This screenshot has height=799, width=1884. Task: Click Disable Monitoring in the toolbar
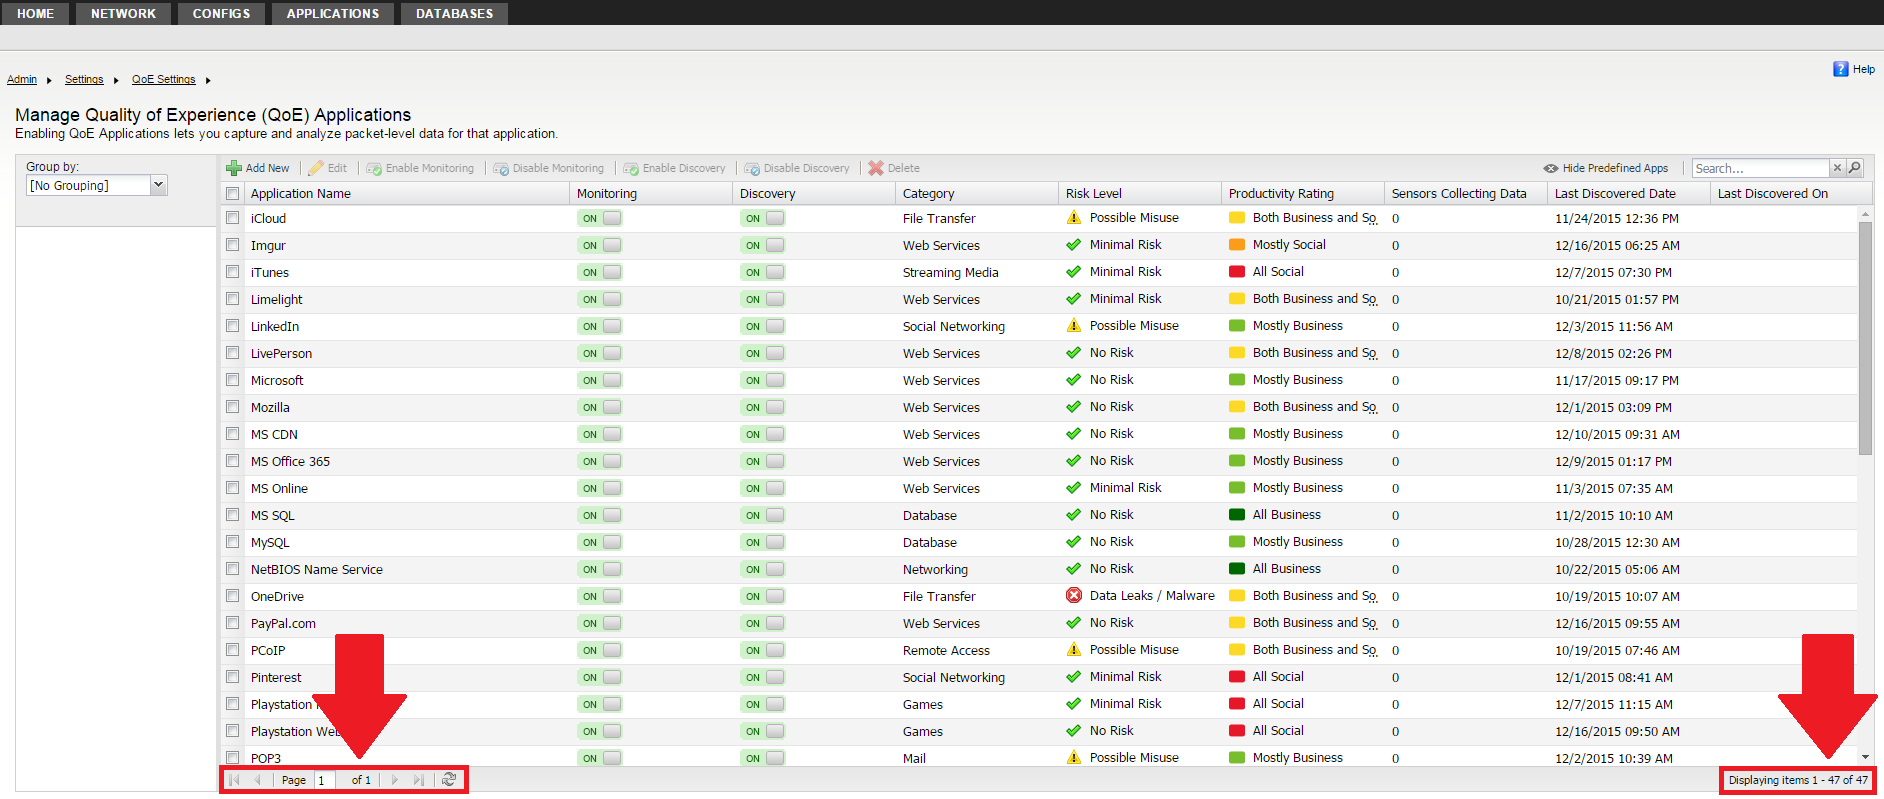[x=549, y=168]
